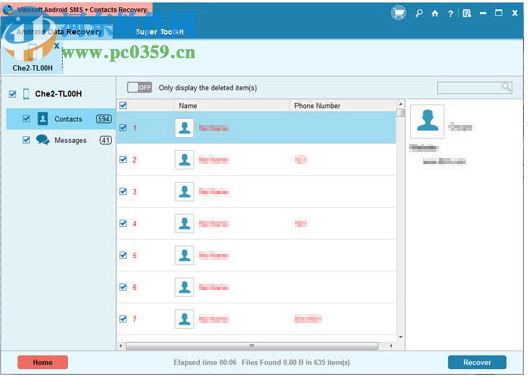Go to home via house icon
This screenshot has height=378, width=528.
tap(435, 13)
